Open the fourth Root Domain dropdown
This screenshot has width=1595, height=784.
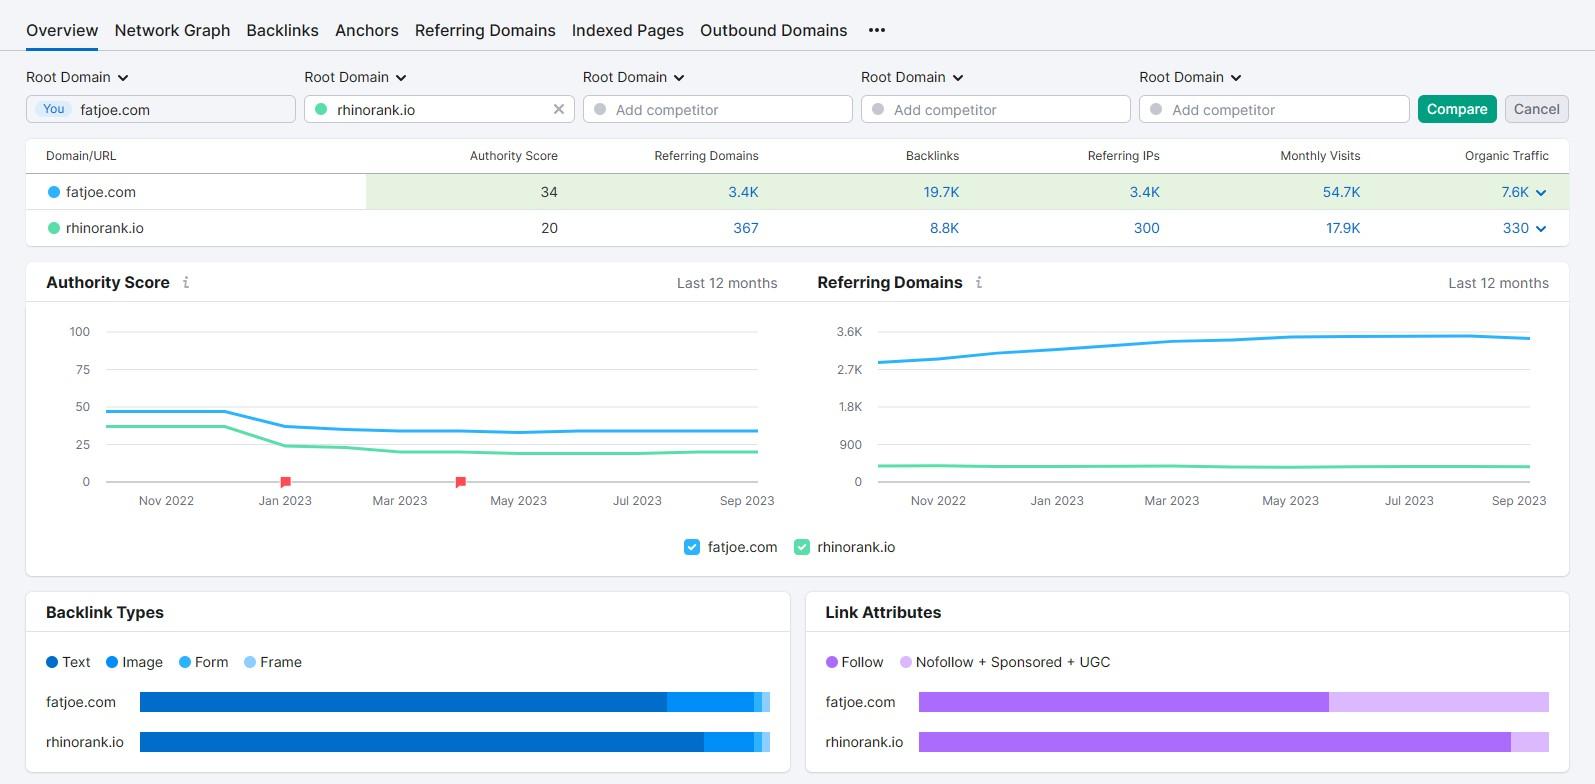pyautogui.click(x=912, y=77)
